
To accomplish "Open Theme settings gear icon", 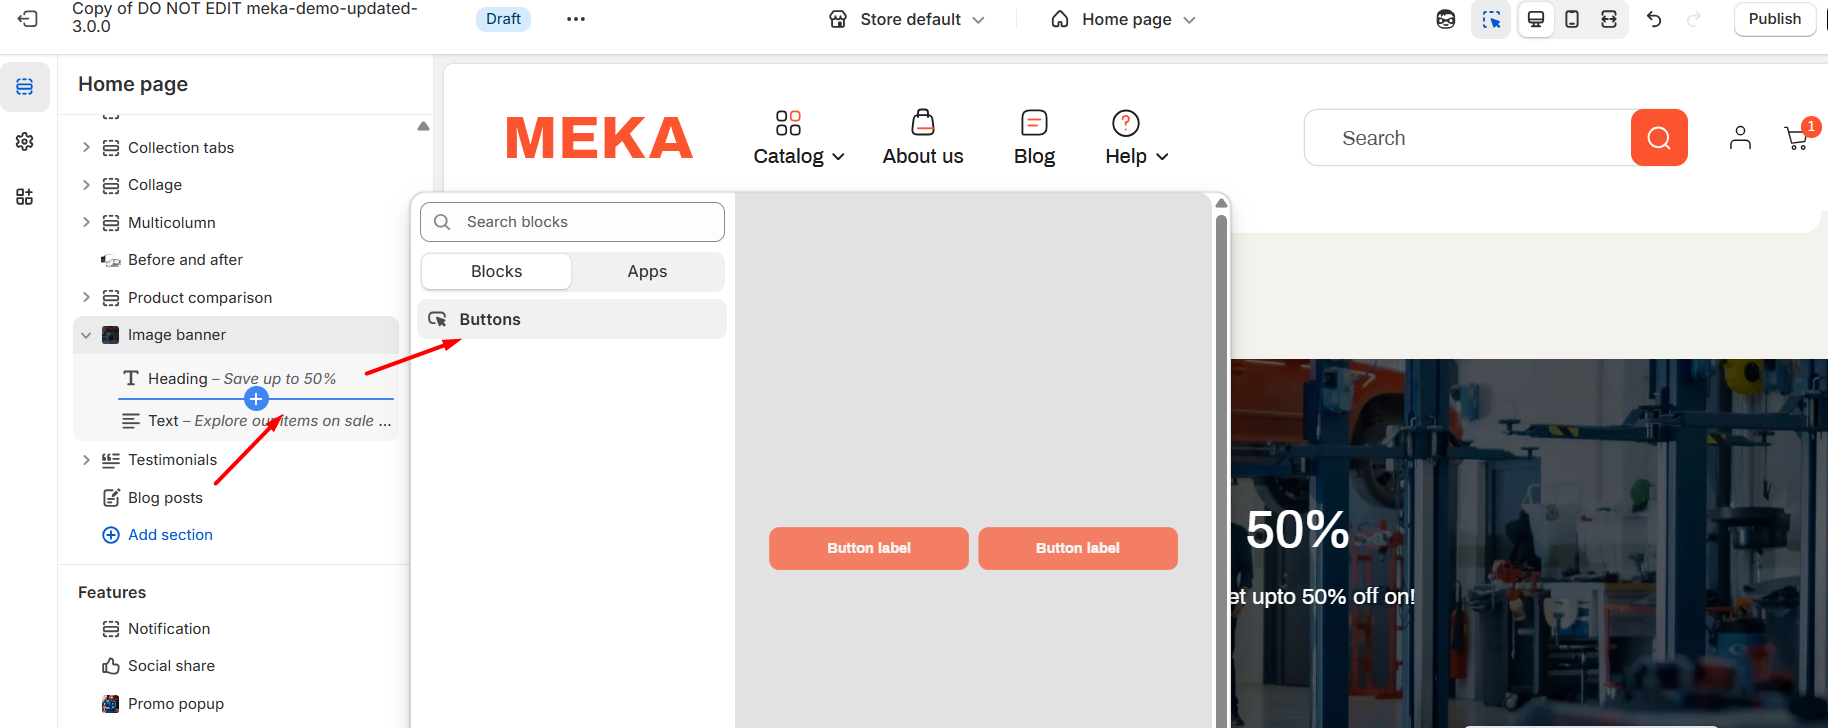I will coord(25,142).
